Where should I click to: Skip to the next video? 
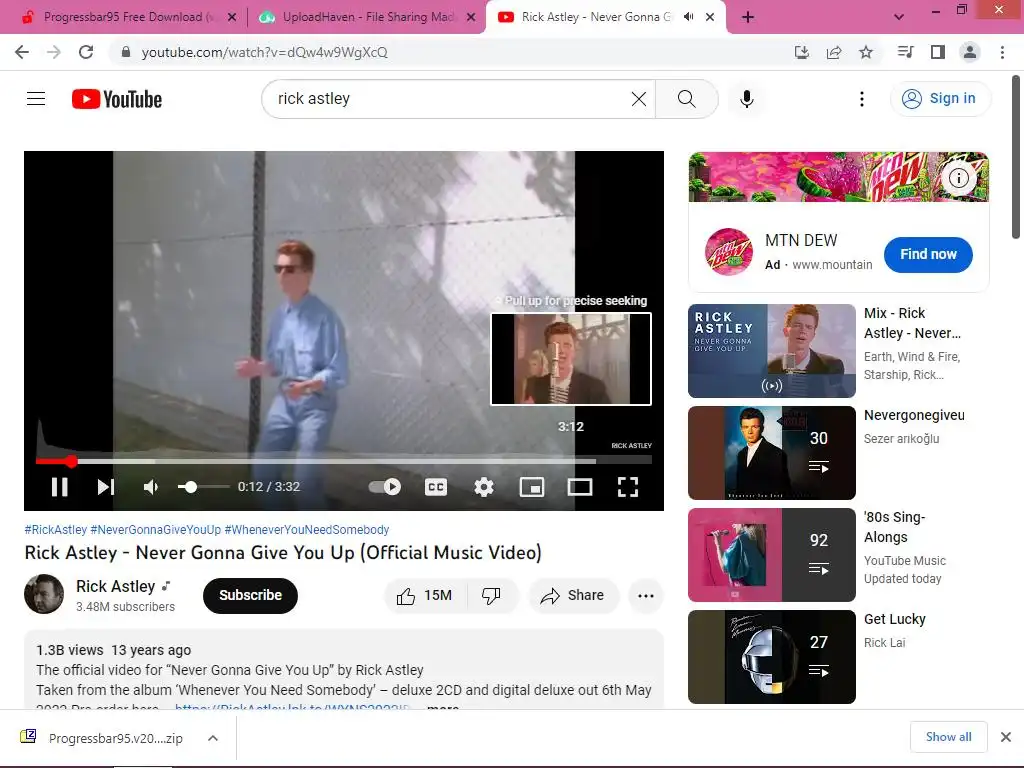coord(106,487)
